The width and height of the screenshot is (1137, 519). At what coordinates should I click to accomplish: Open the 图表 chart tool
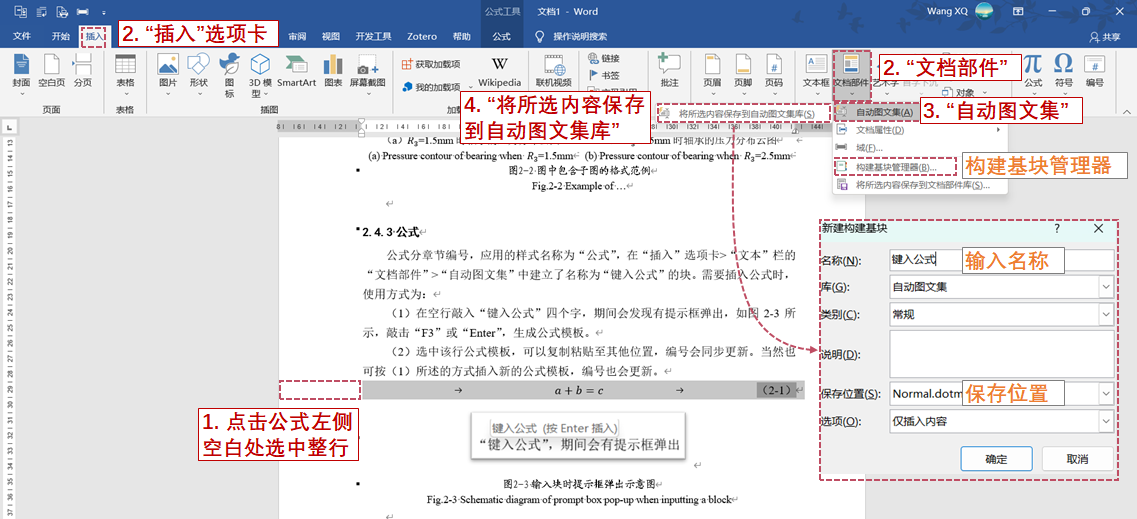point(333,70)
